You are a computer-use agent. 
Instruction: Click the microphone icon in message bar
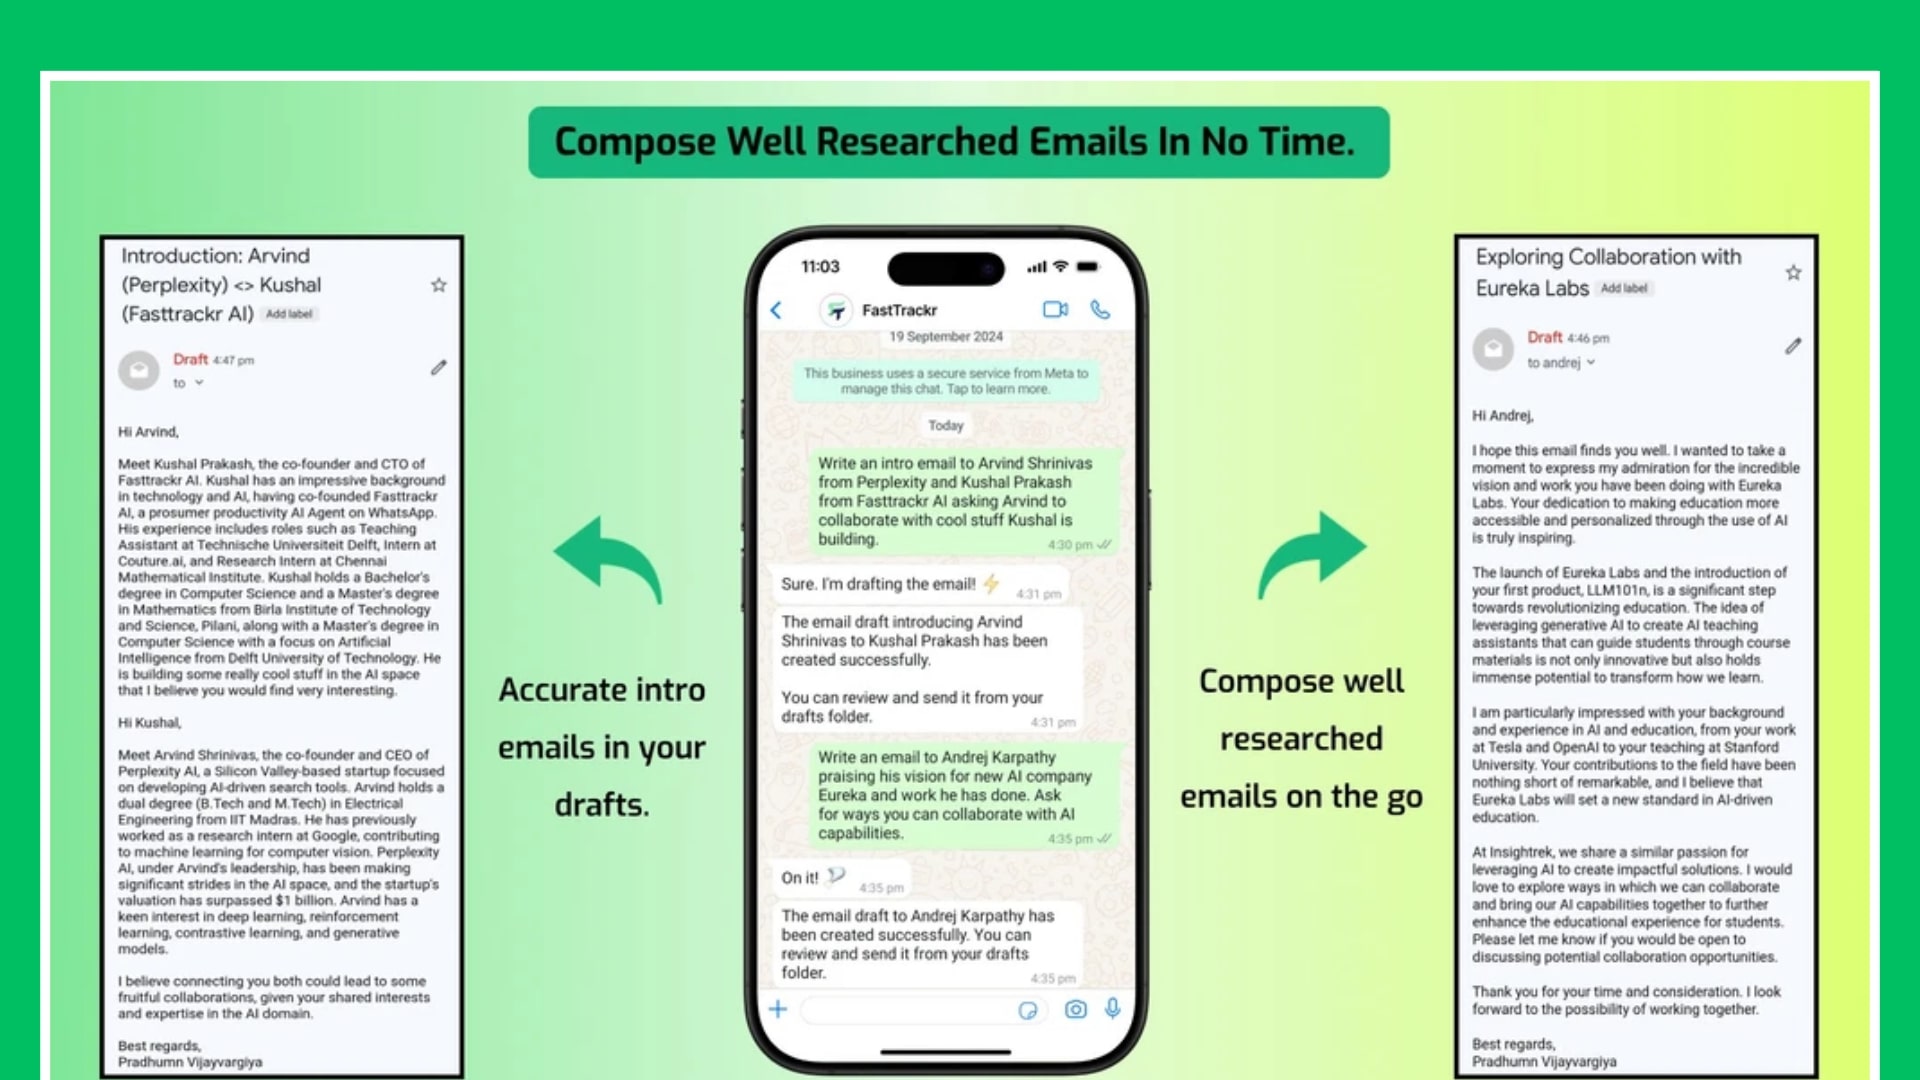coord(1112,1009)
